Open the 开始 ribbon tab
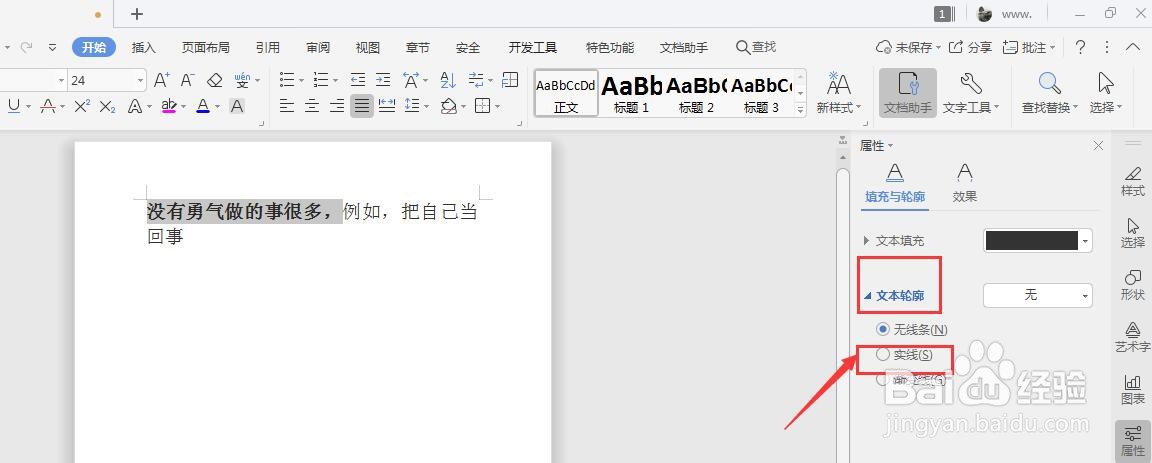The image size is (1152, 463). [93, 48]
